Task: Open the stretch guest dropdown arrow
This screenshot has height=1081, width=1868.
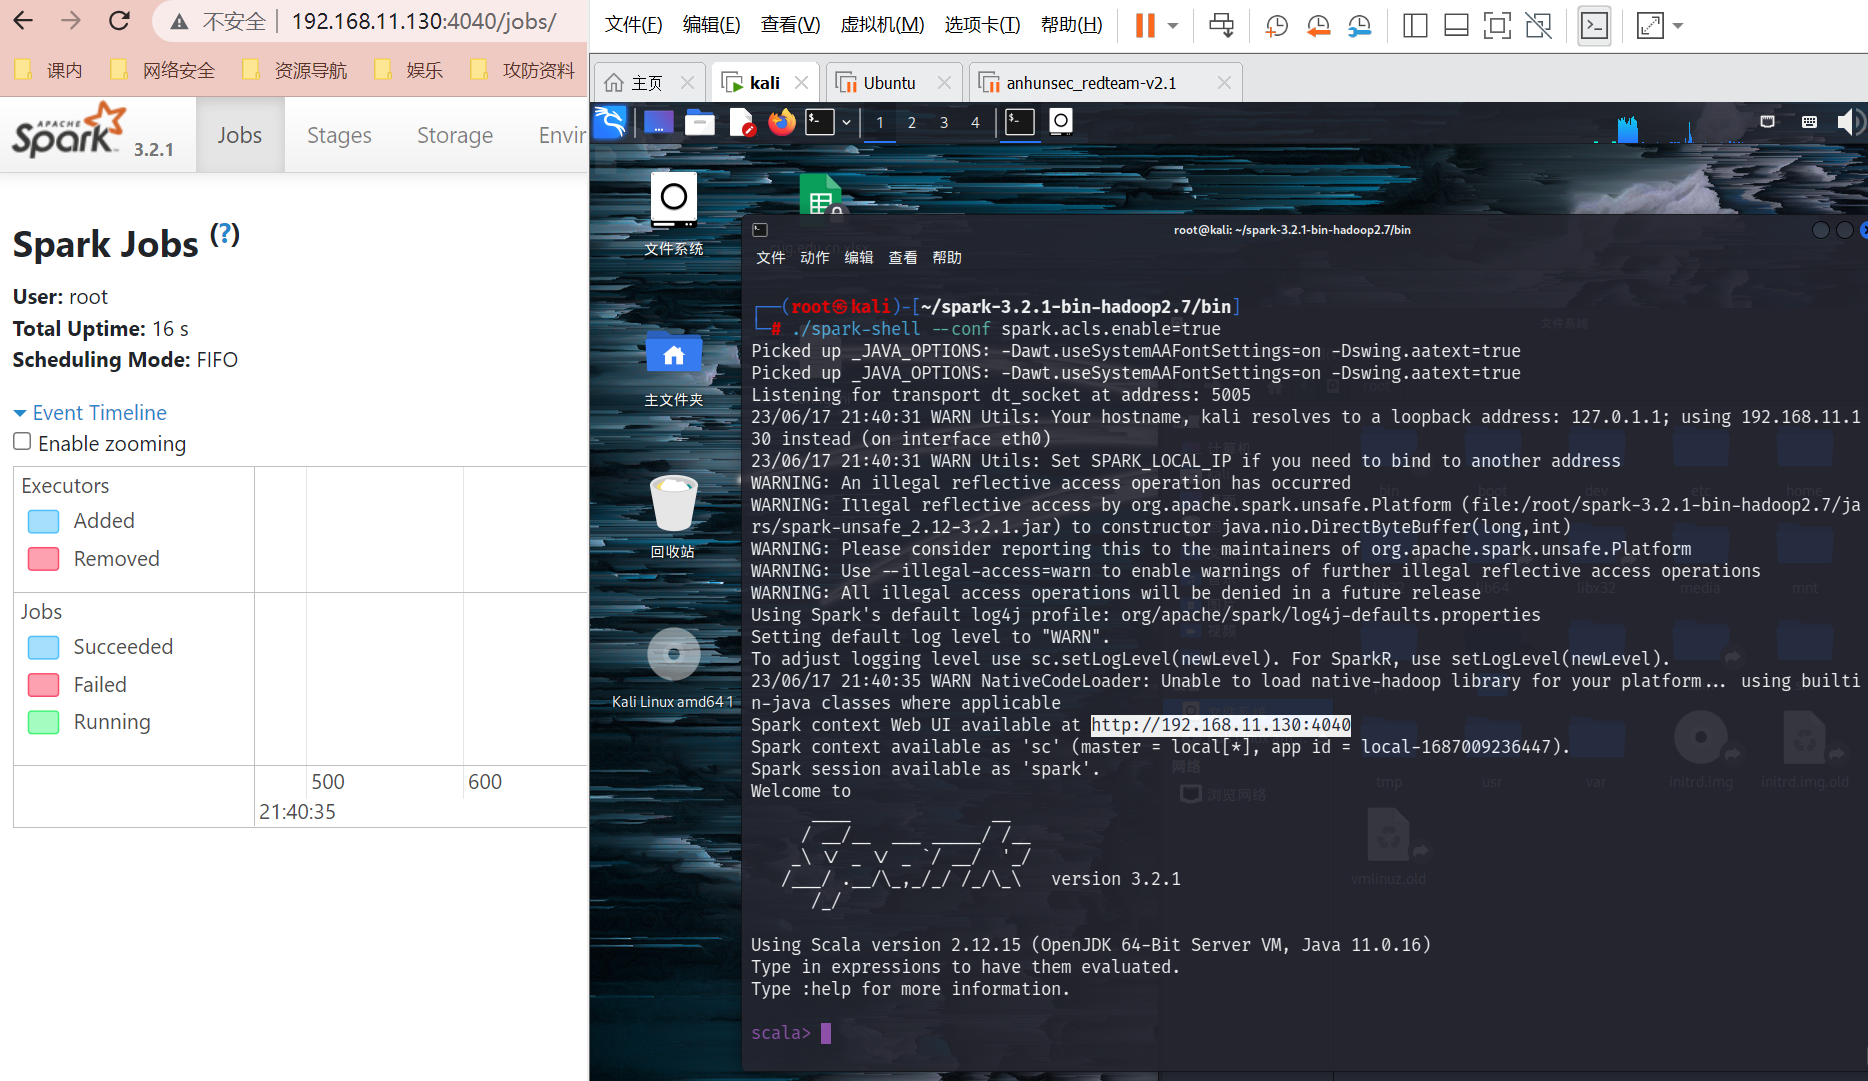Action: (1678, 26)
